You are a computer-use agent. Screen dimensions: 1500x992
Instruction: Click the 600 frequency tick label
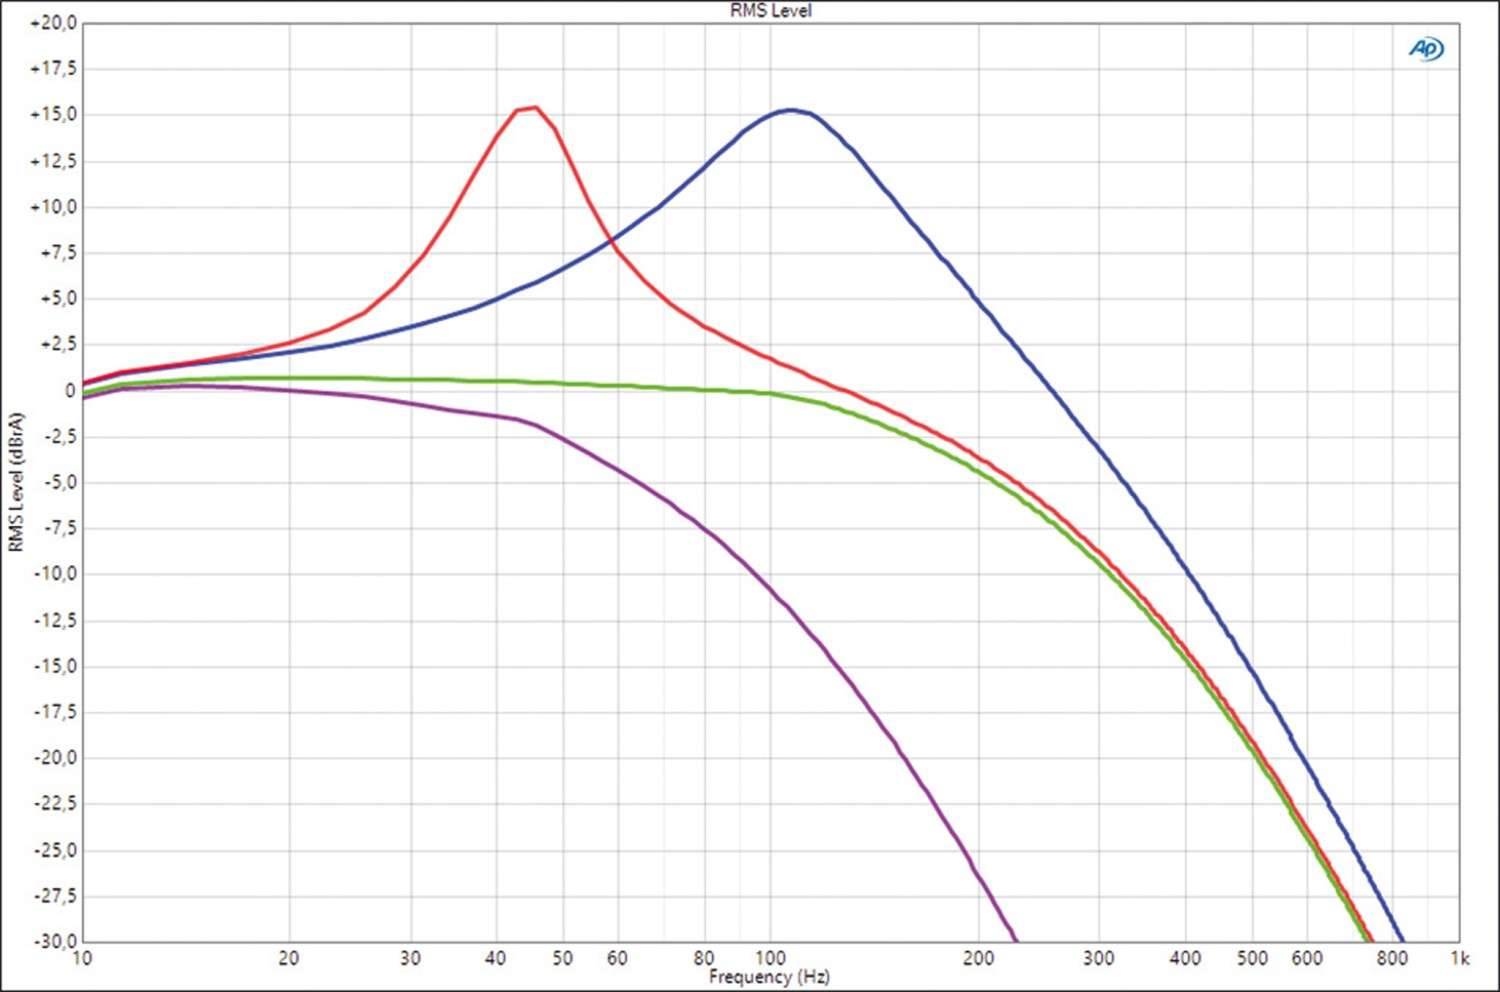pos(1307,958)
